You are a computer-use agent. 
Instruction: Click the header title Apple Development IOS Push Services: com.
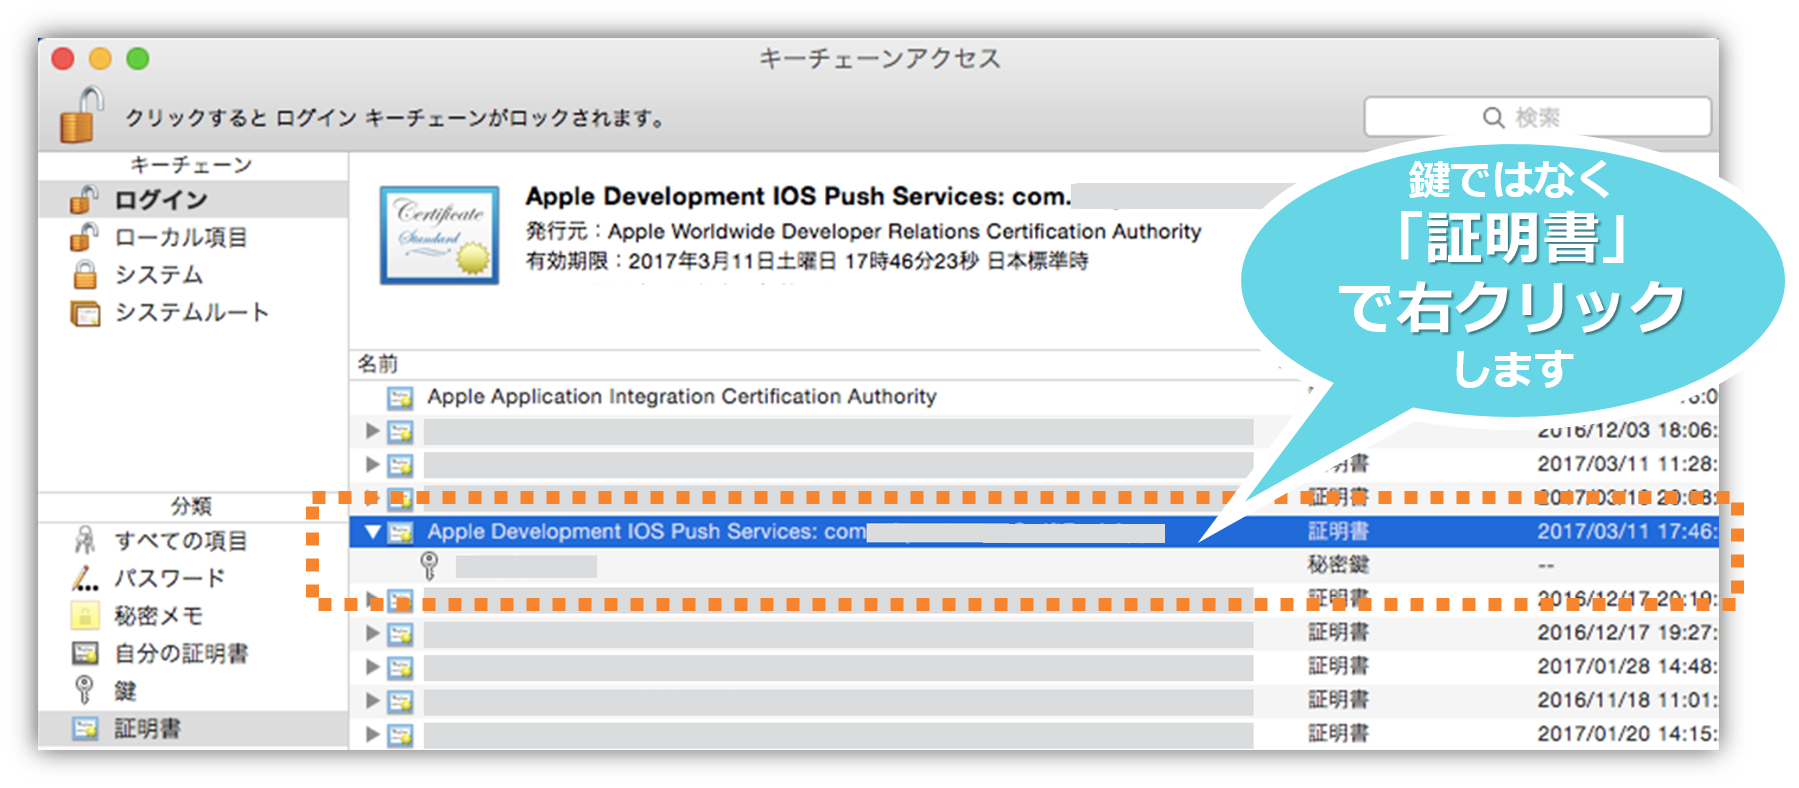tap(798, 196)
